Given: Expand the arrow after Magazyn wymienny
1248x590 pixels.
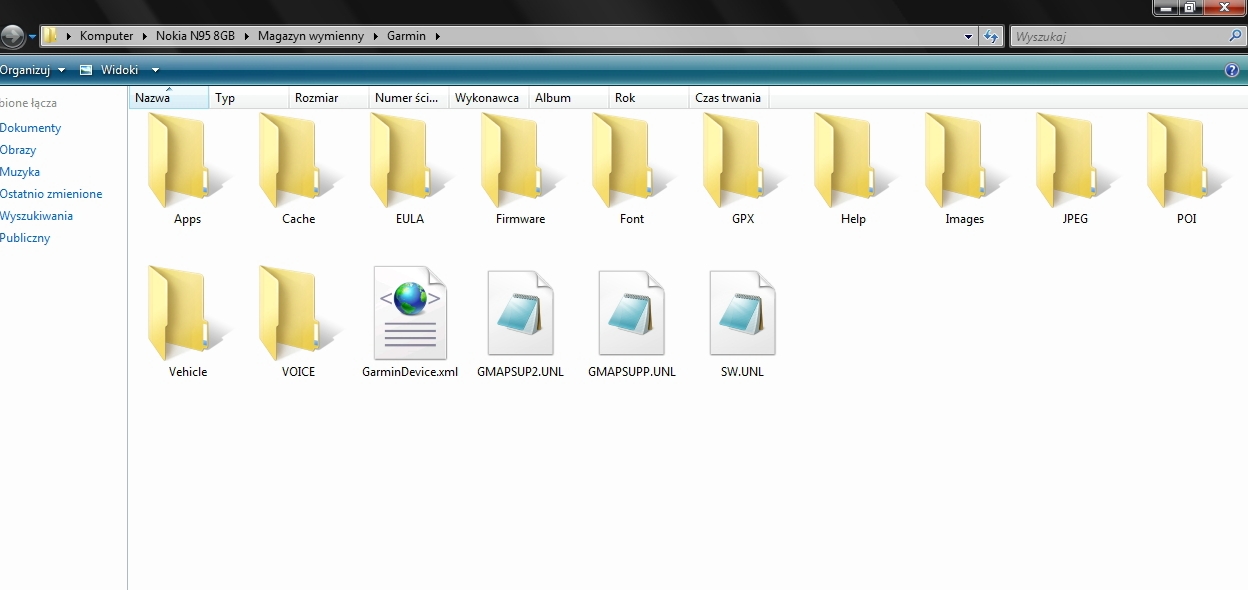Looking at the screenshot, I should (x=377, y=36).
